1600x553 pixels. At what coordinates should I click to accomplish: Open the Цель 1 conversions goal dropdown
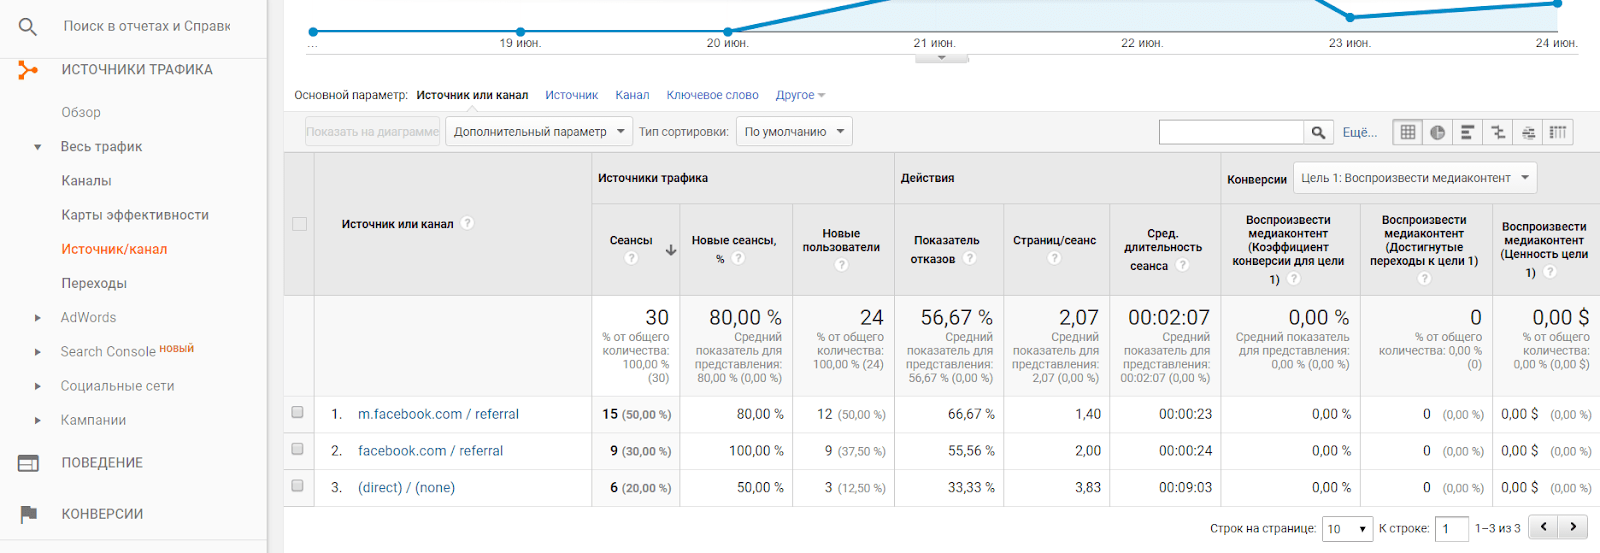point(1414,178)
